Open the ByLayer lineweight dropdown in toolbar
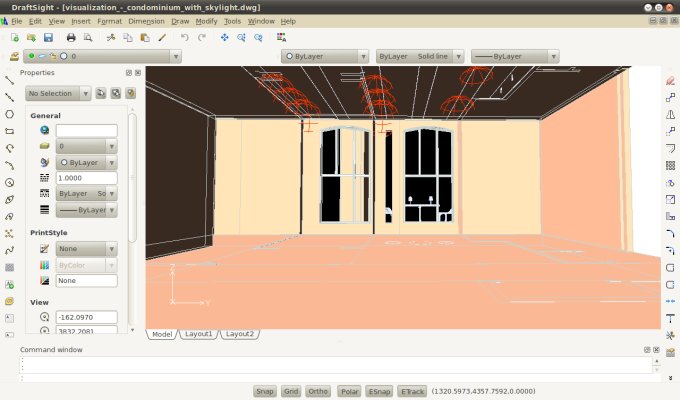Viewport: 680px width, 400px height. pos(515,56)
